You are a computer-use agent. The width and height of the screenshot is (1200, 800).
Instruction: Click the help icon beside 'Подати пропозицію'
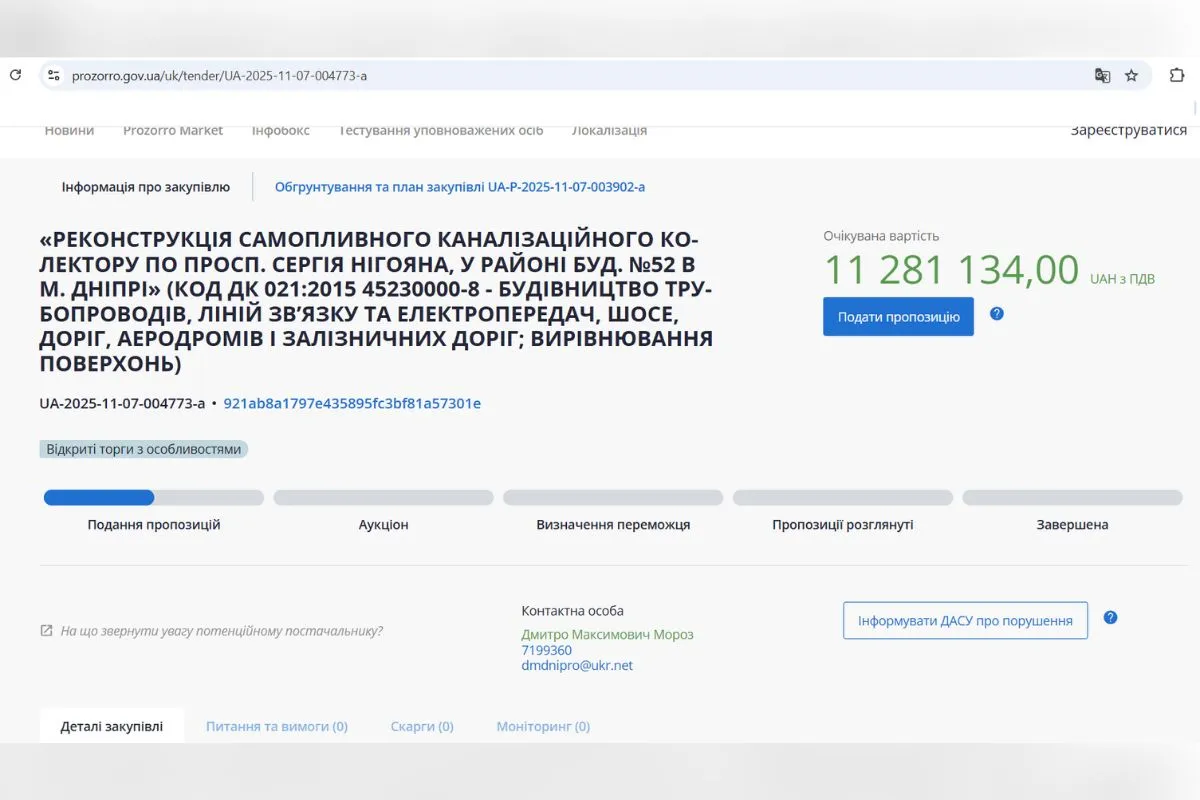(996, 314)
